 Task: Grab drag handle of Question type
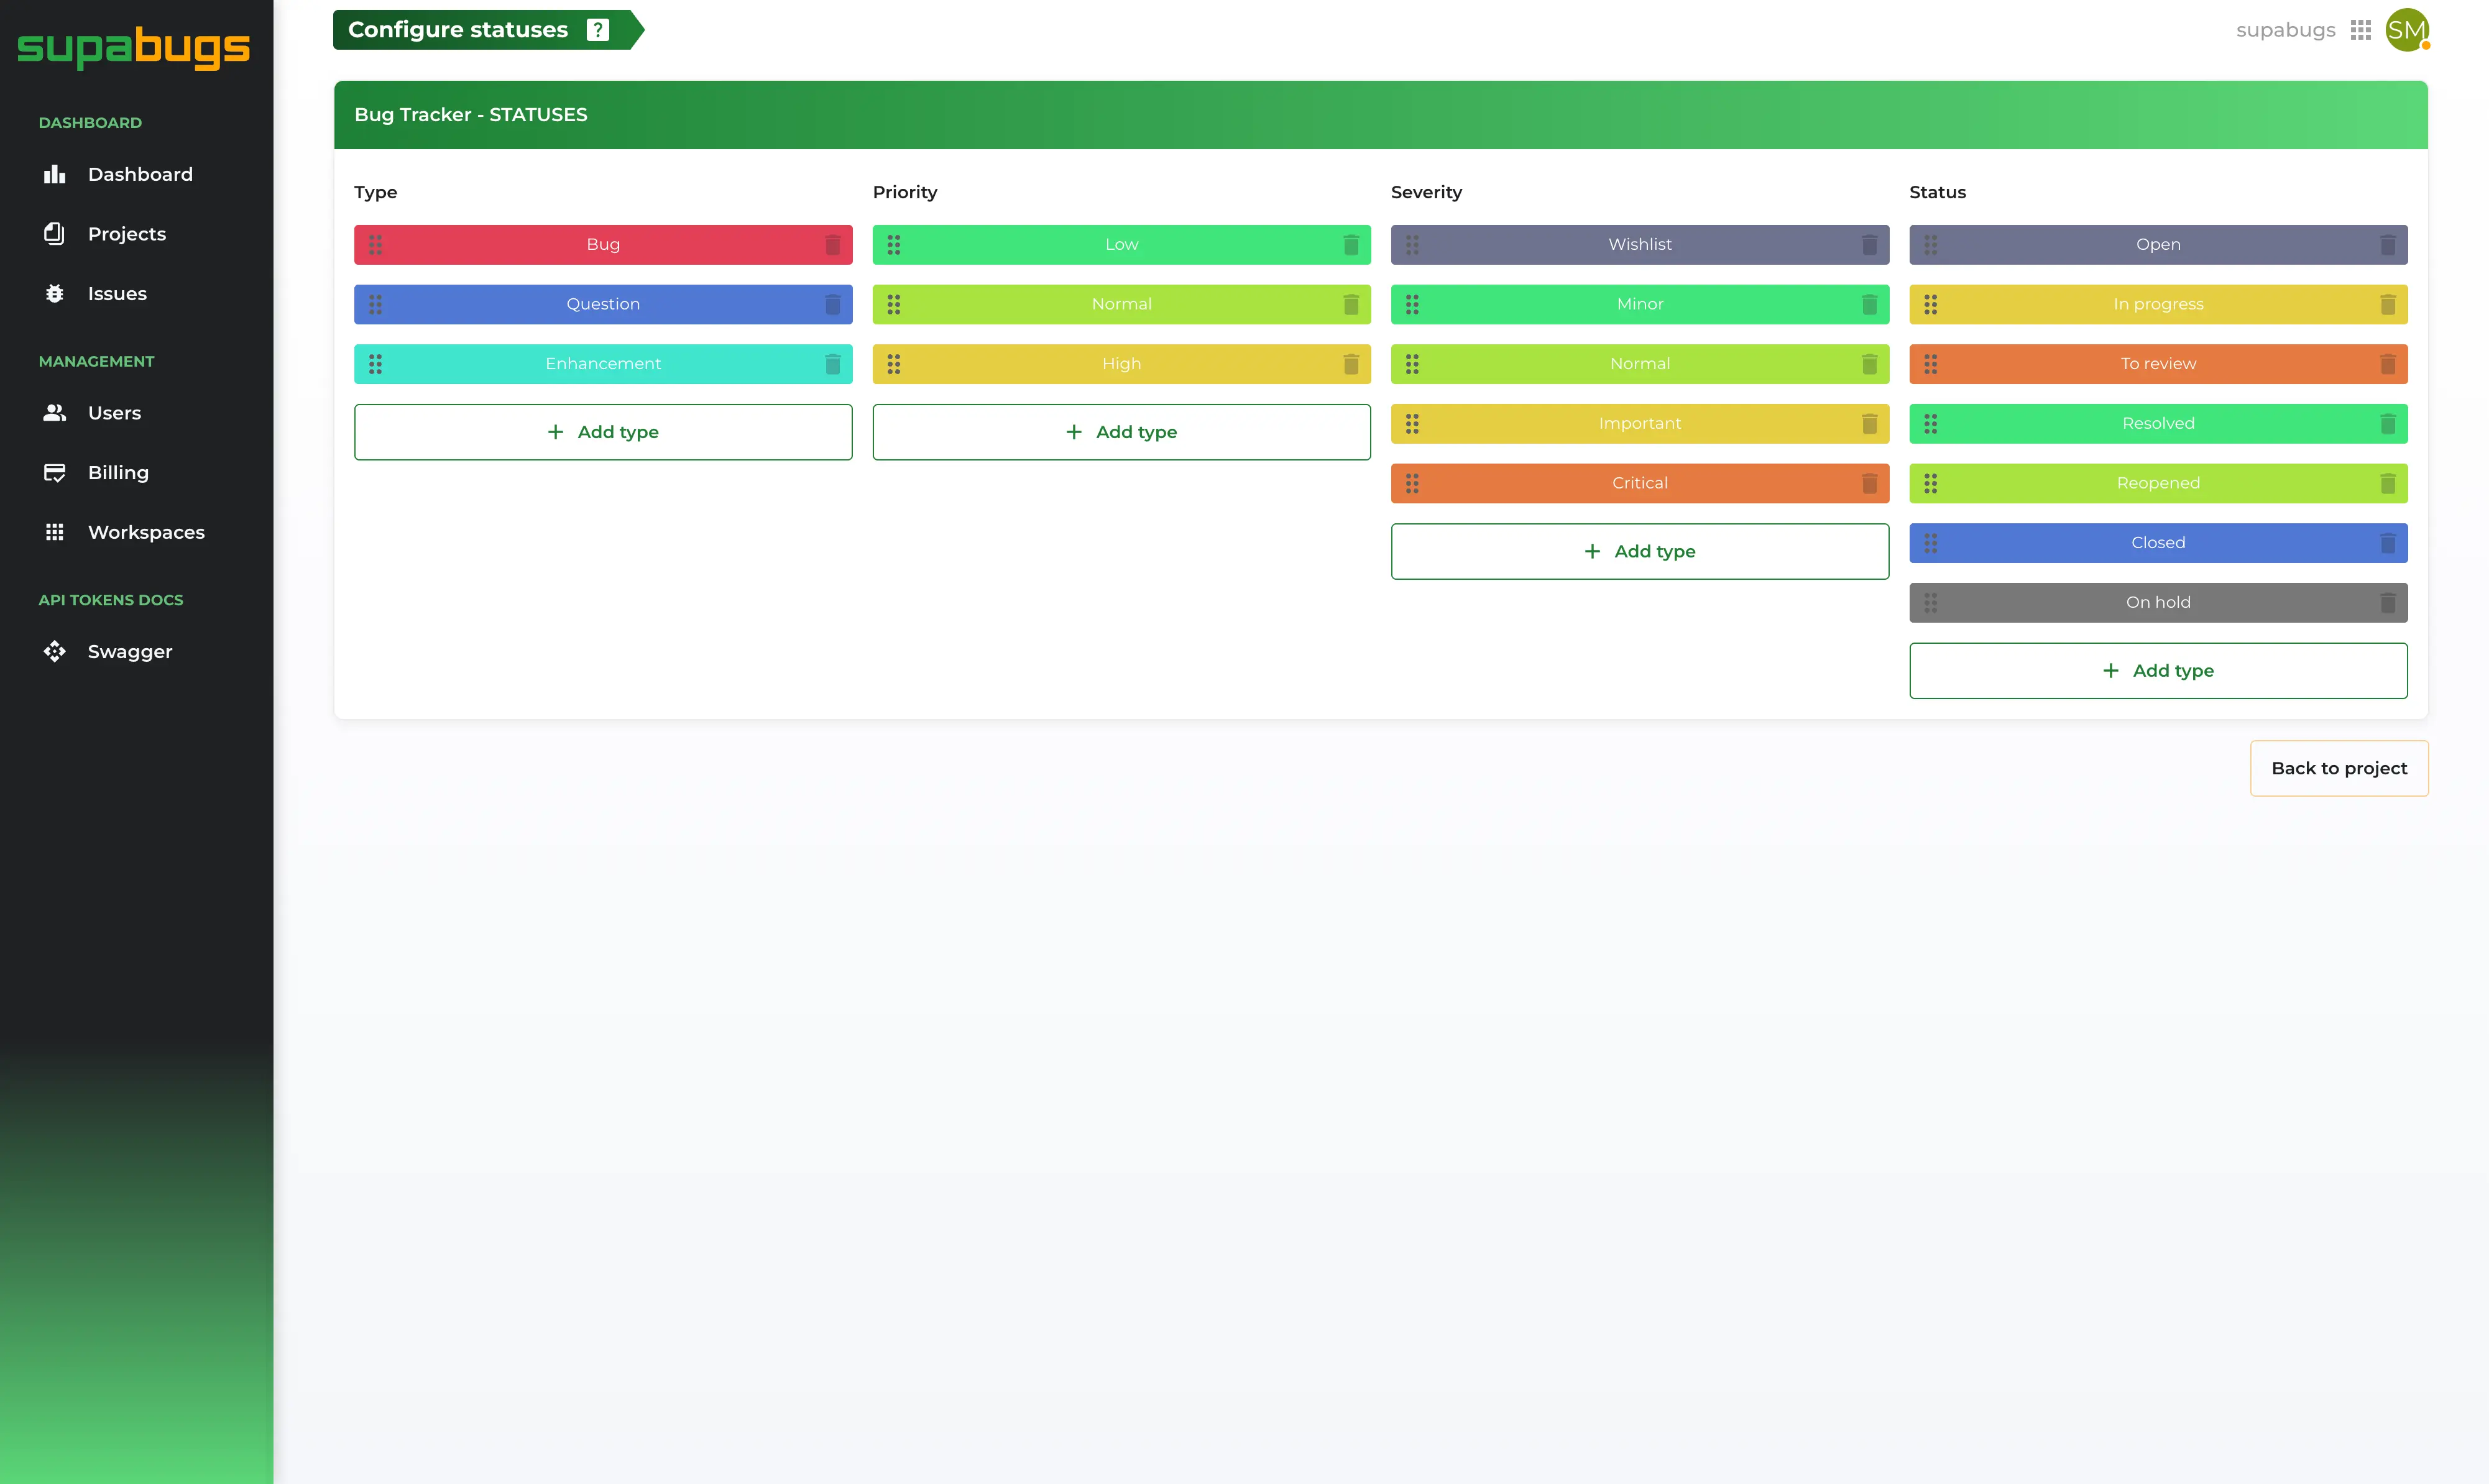(375, 304)
